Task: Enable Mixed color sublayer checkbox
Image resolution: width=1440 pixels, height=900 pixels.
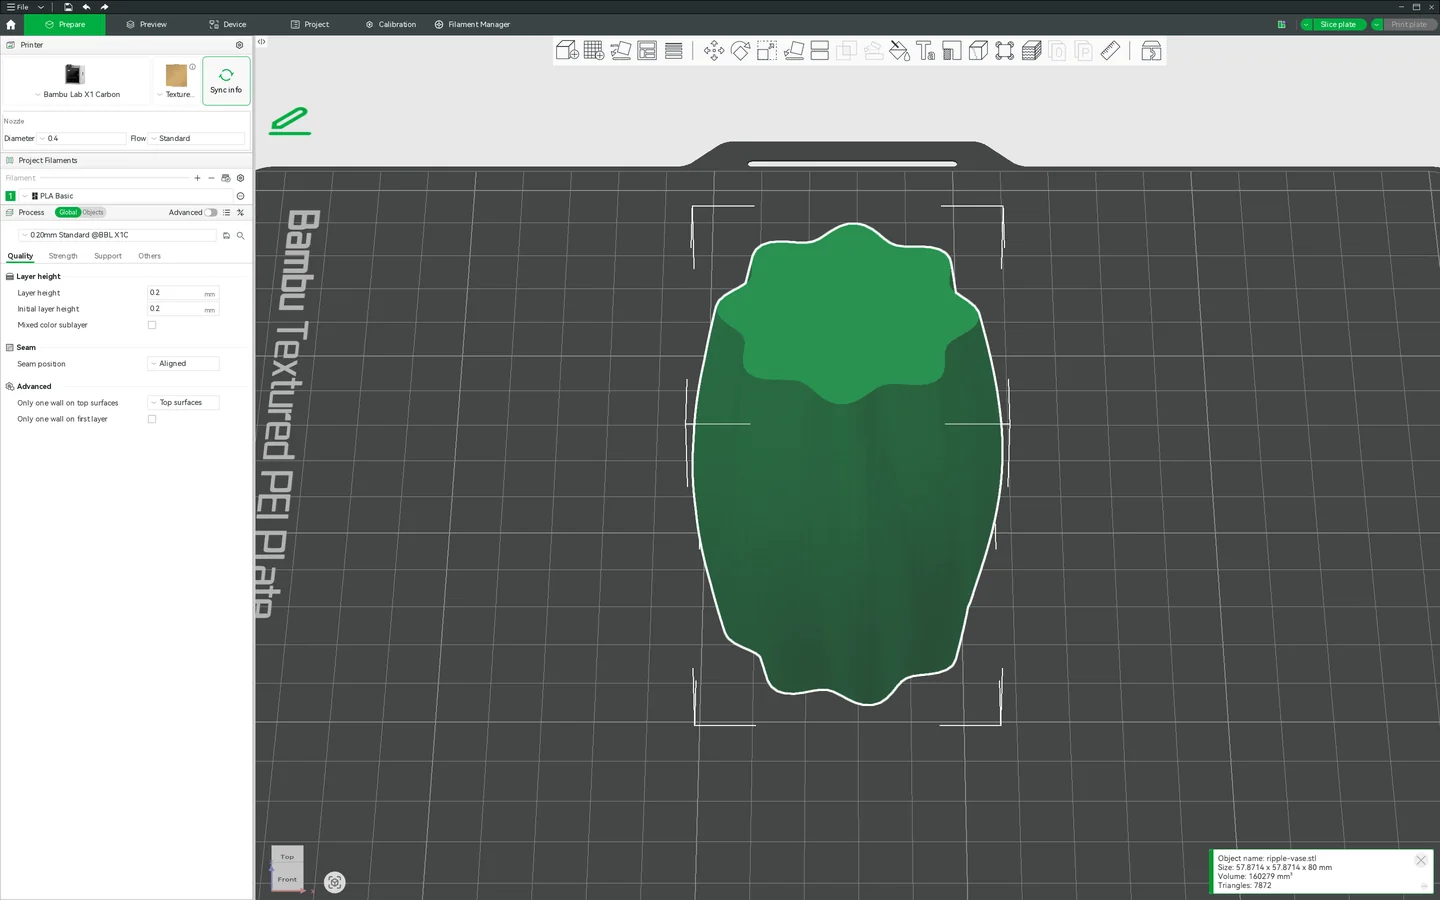Action: pos(152,325)
